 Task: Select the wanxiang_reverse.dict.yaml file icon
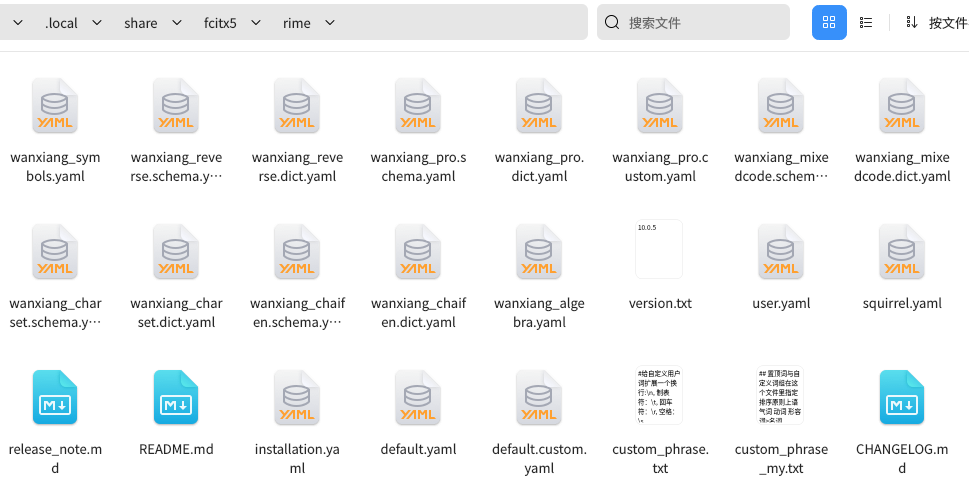[297, 106]
